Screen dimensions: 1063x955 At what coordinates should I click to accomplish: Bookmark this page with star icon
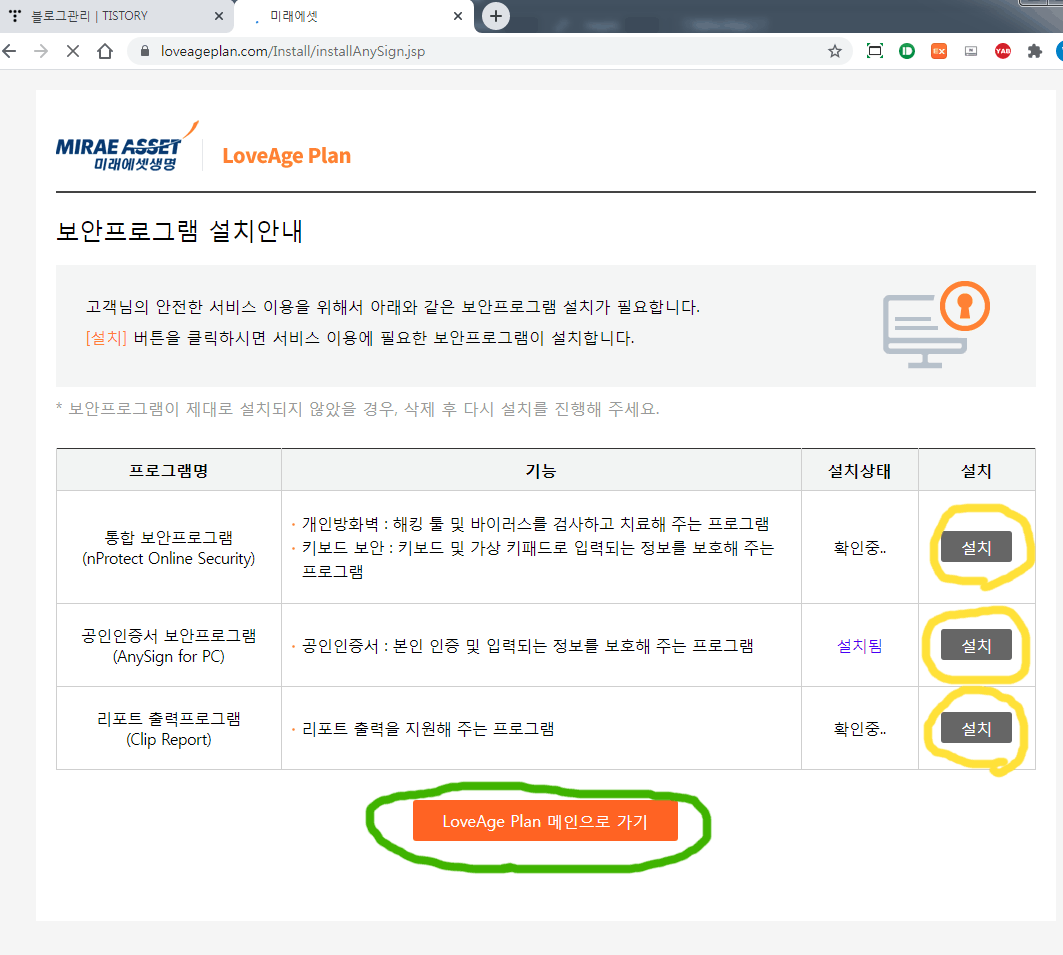[x=835, y=51]
